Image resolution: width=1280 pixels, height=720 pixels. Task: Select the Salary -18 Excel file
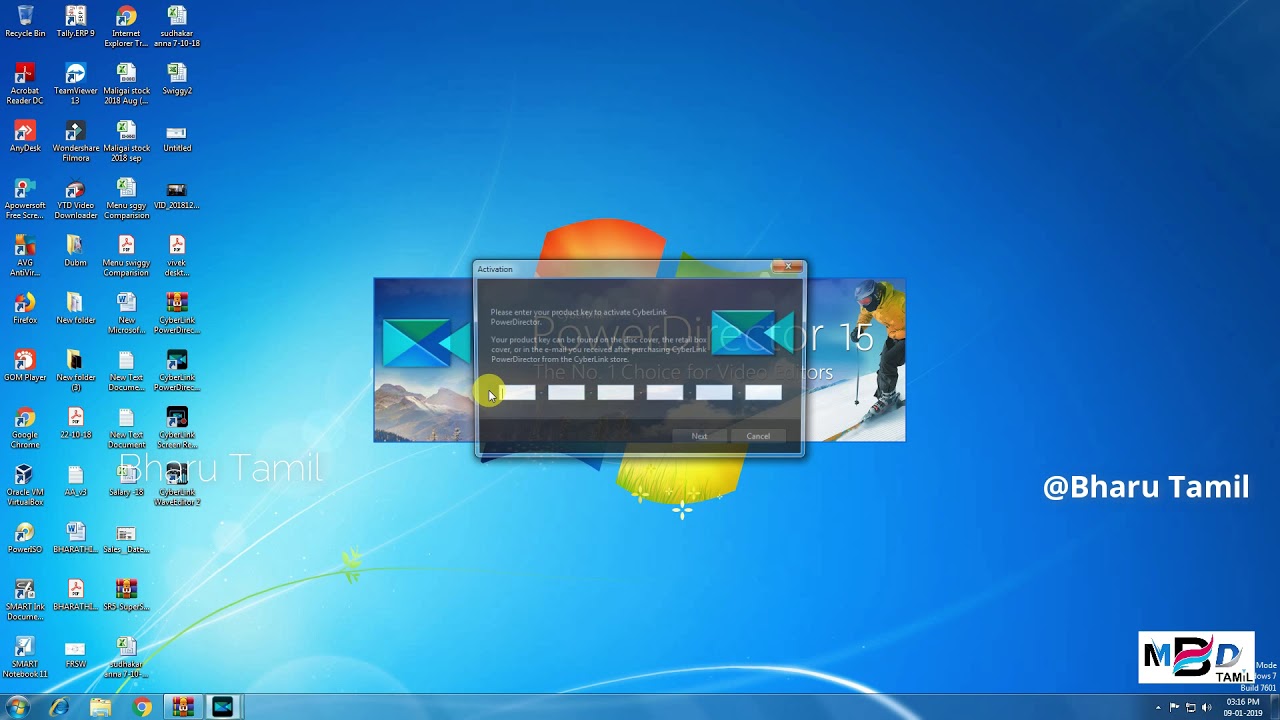[x=126, y=480]
